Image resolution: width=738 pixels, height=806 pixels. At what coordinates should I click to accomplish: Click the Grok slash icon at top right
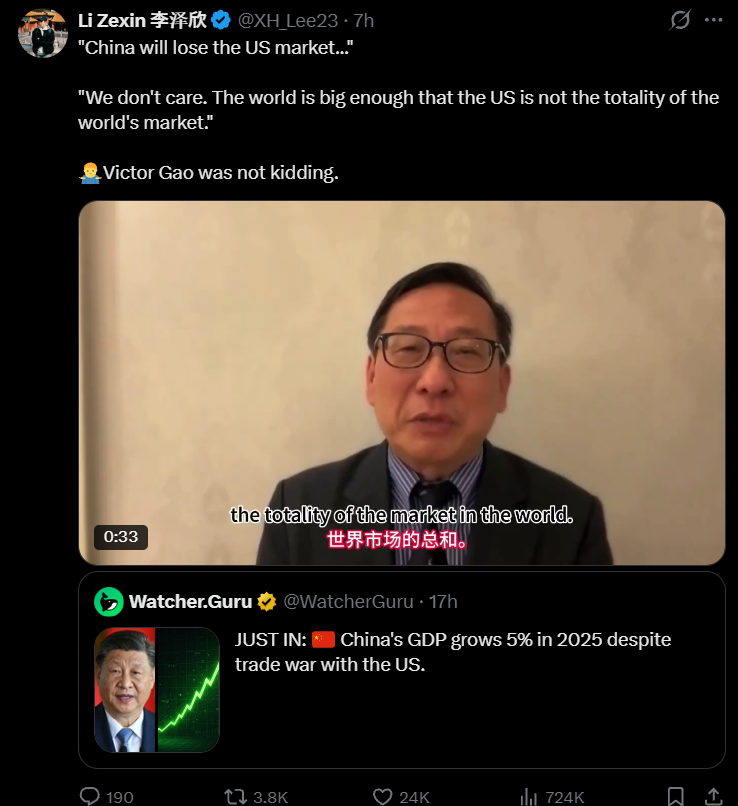point(679,20)
